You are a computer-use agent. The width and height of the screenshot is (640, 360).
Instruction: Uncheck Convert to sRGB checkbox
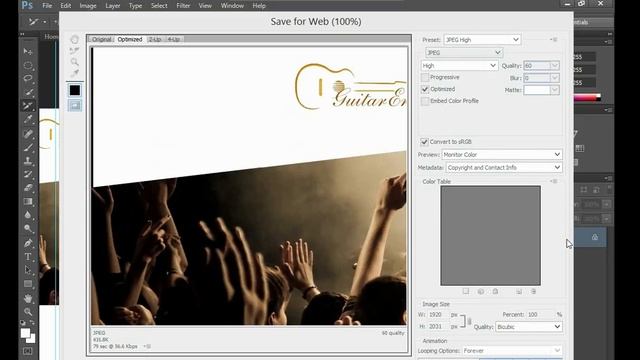(424, 142)
